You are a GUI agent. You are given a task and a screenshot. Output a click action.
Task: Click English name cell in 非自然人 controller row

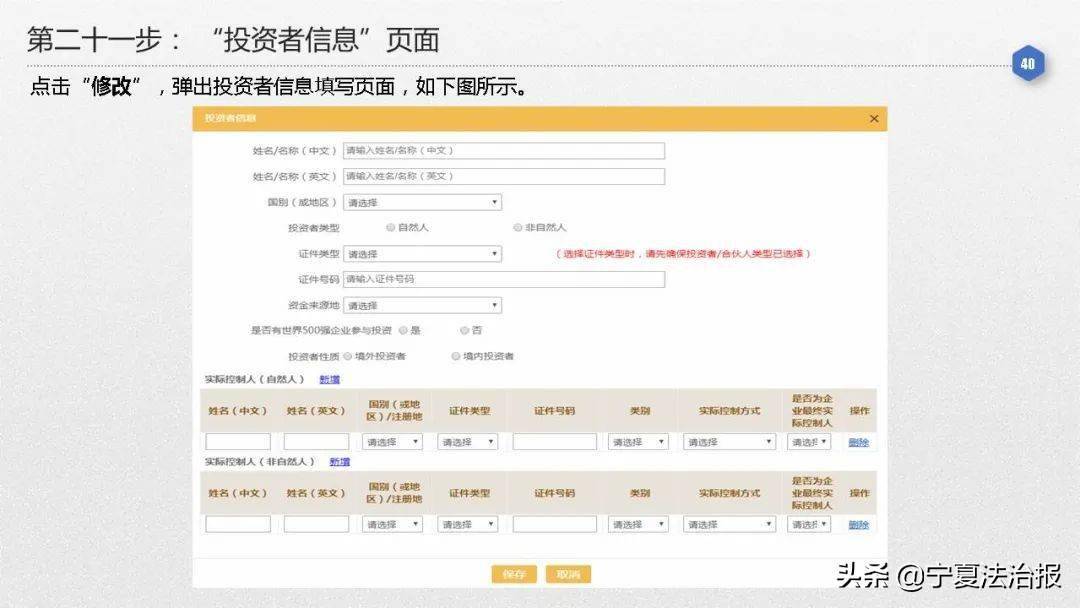pos(316,525)
